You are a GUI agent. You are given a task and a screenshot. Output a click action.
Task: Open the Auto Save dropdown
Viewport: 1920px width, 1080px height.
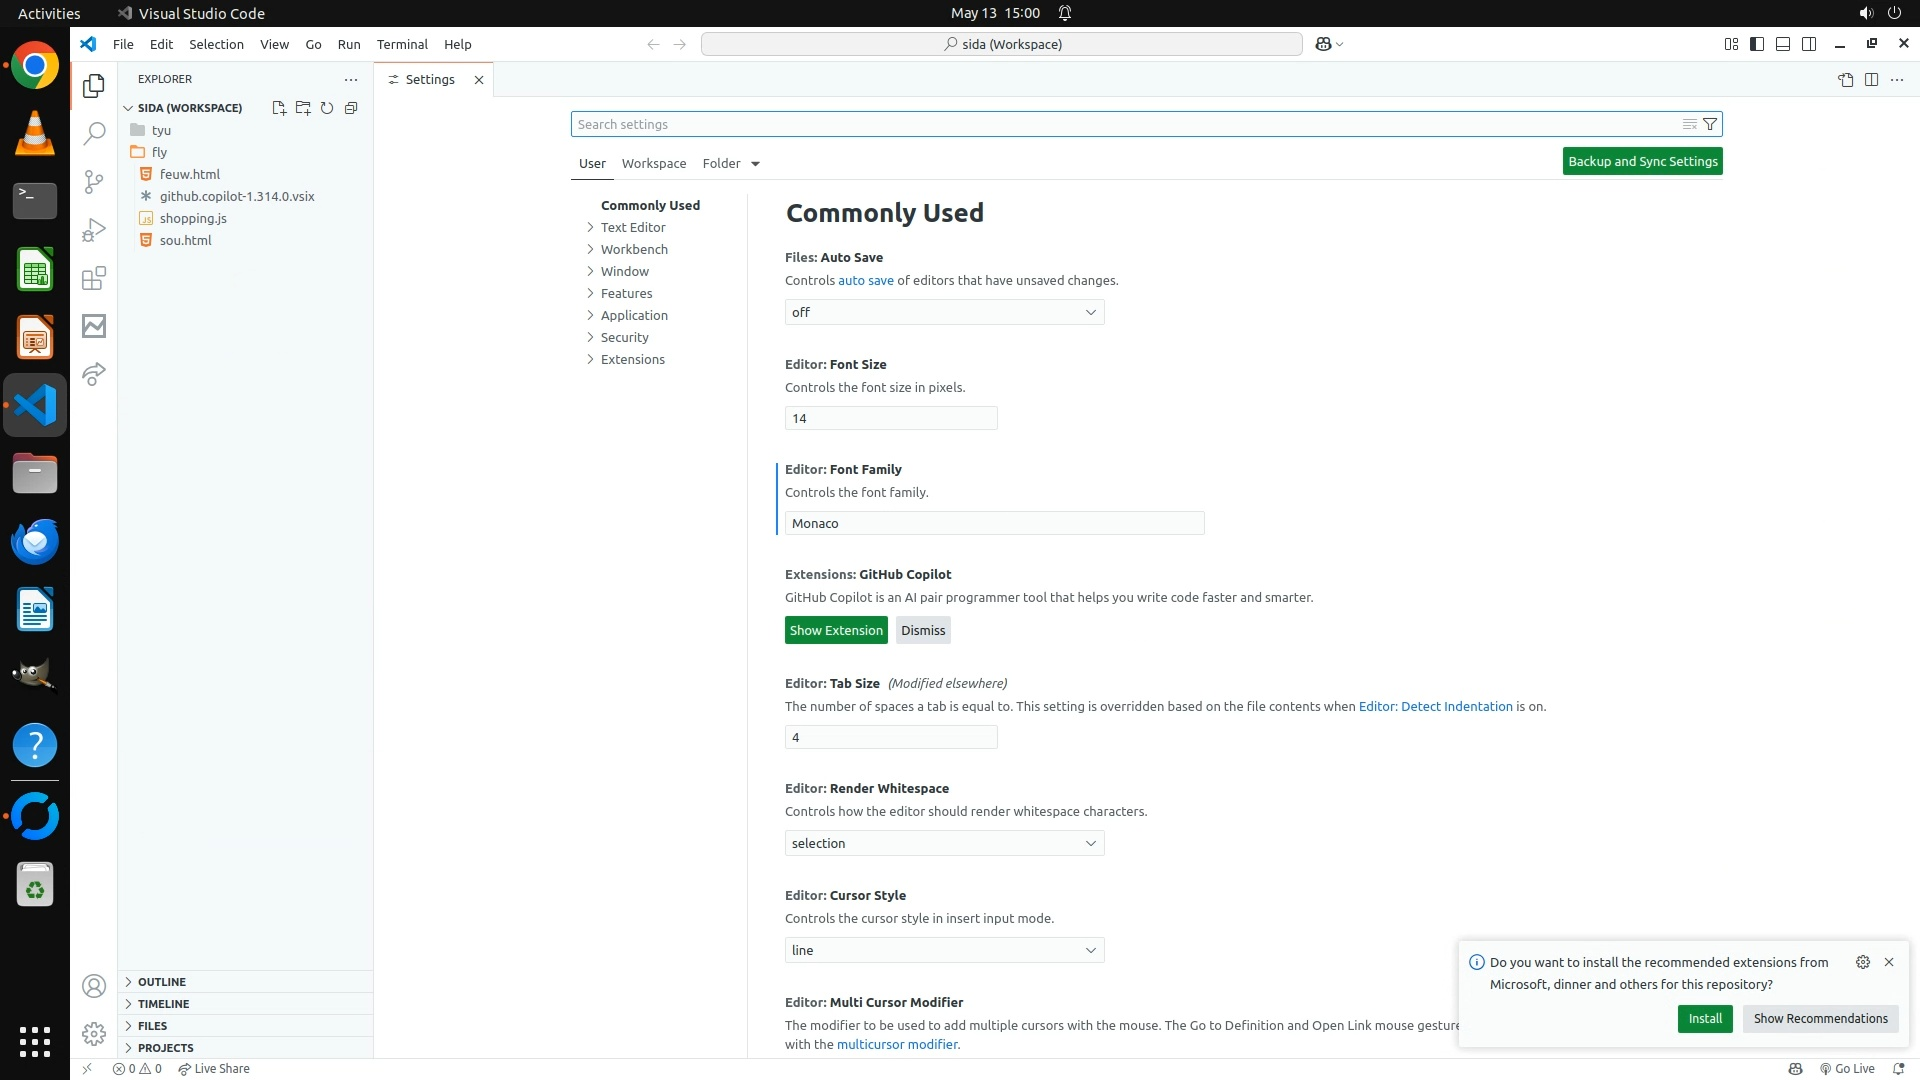click(944, 312)
